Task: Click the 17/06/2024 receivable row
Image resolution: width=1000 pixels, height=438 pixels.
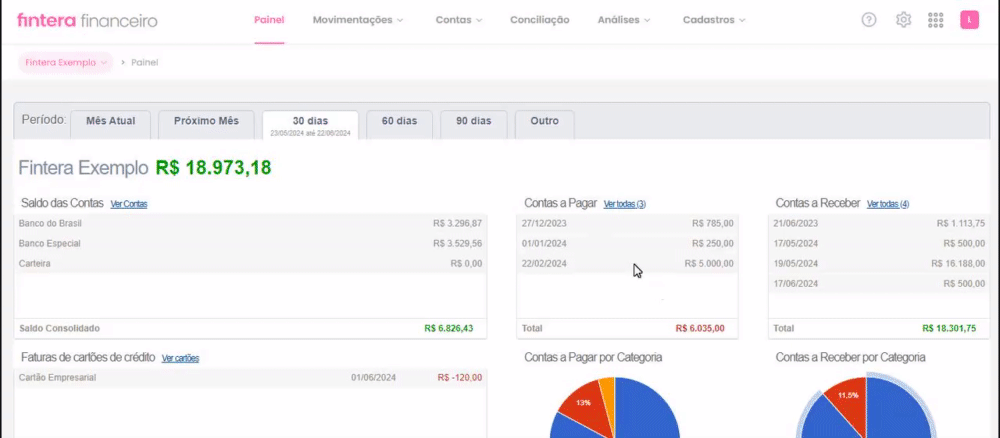Action: pyautogui.click(x=879, y=284)
